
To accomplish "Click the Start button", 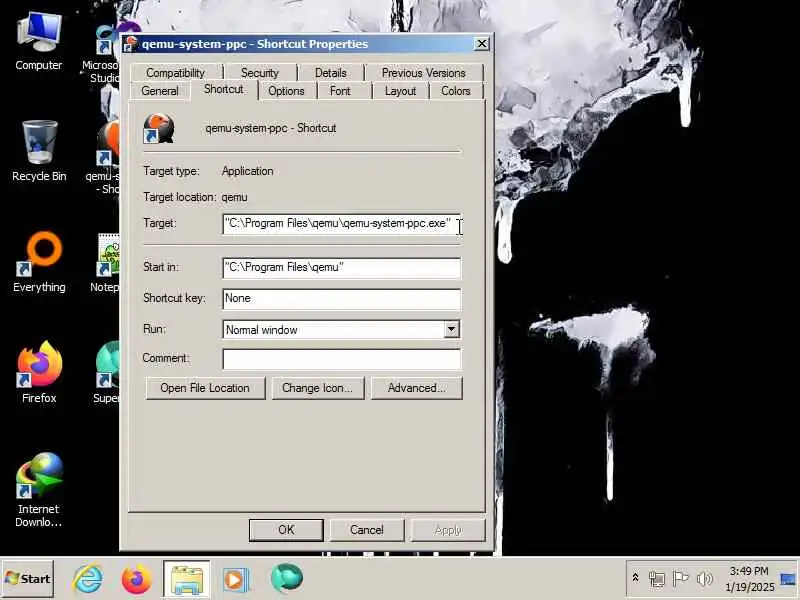I will point(28,579).
